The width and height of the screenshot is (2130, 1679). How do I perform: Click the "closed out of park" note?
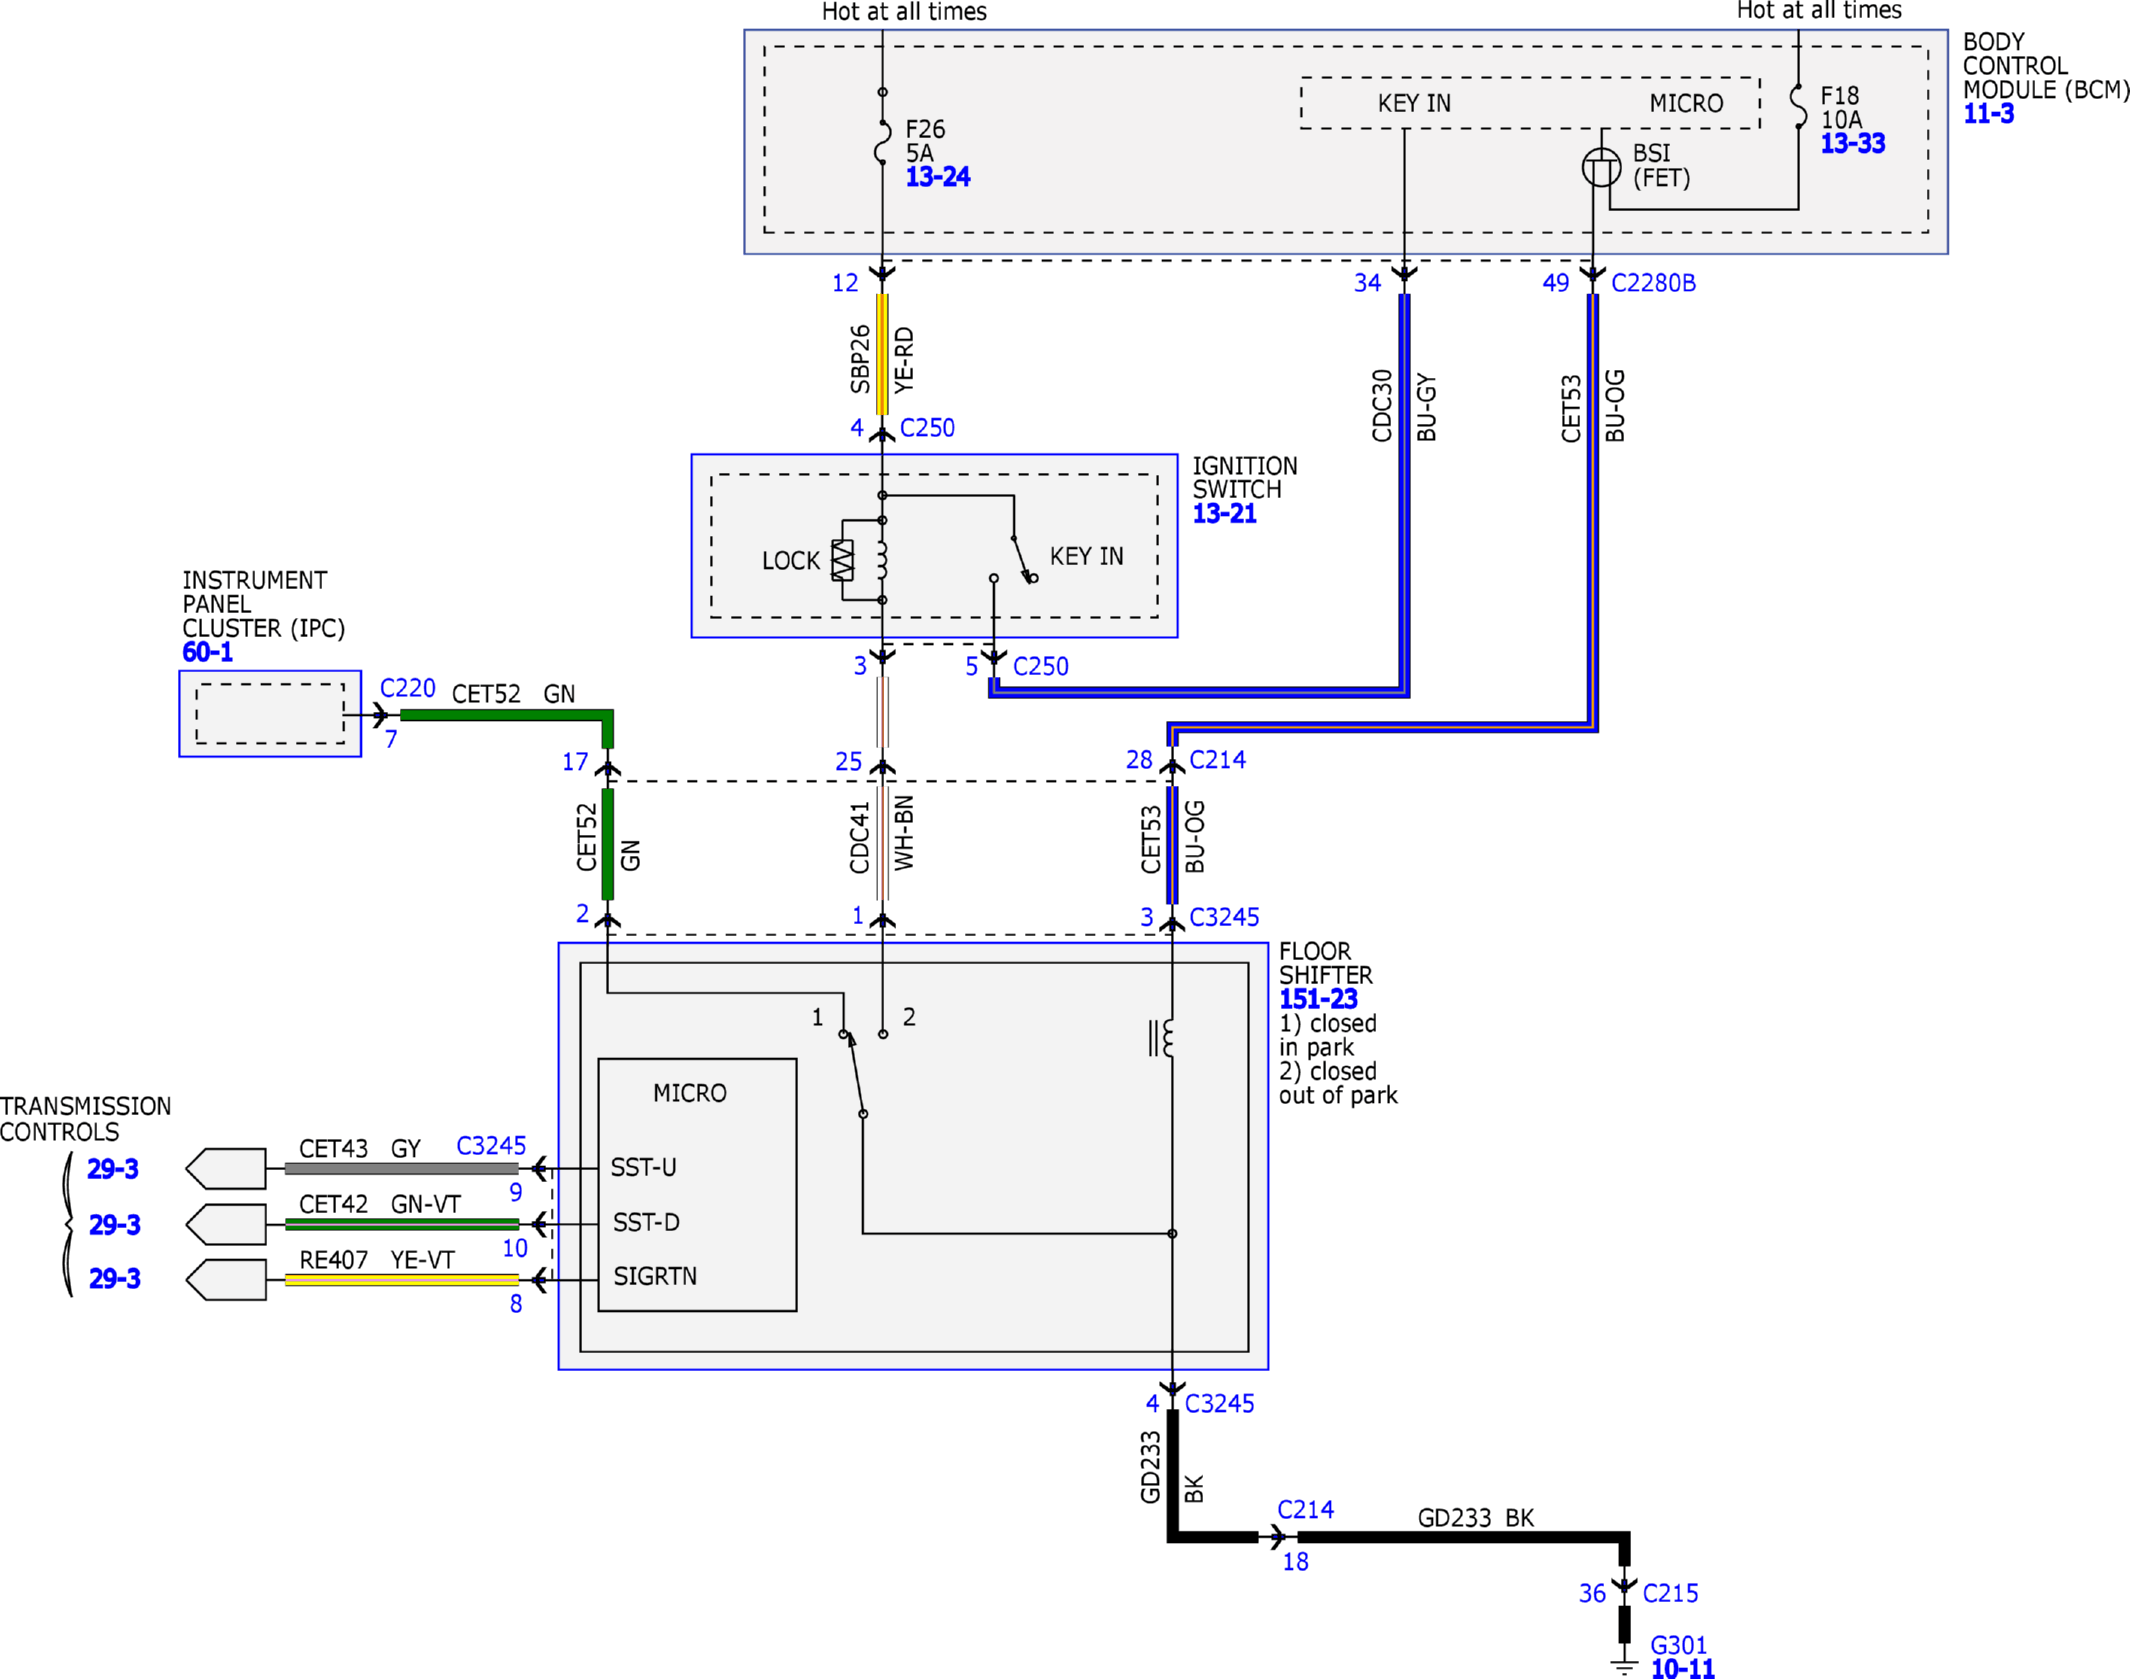pyautogui.click(x=1338, y=1084)
